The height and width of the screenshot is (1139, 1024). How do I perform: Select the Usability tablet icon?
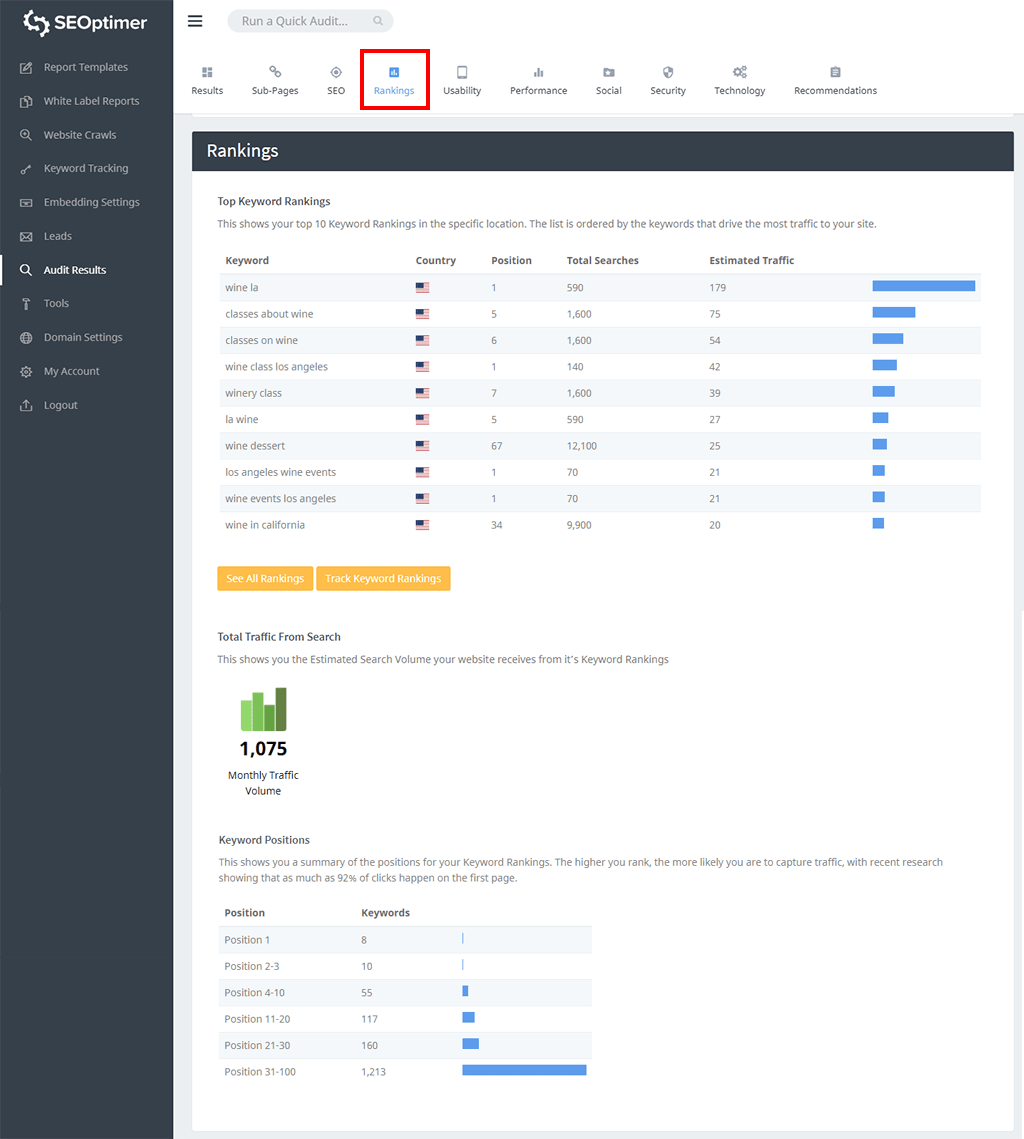click(x=462, y=72)
